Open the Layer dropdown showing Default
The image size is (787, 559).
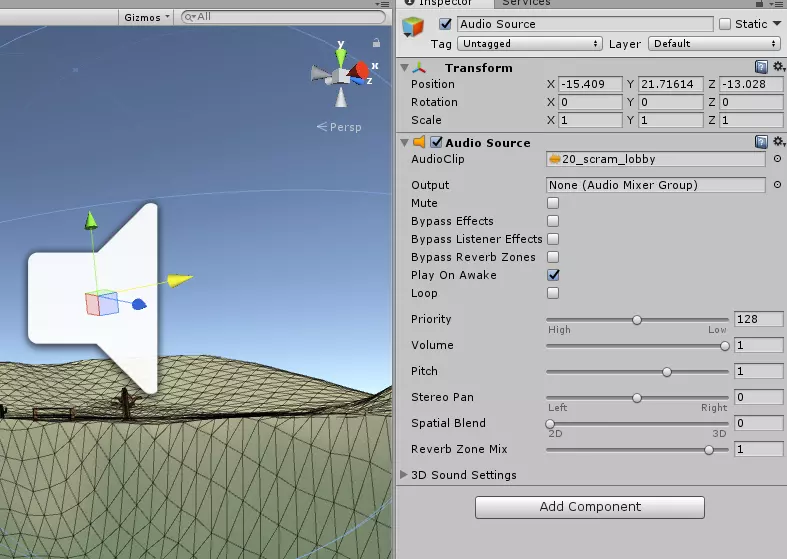tap(715, 44)
